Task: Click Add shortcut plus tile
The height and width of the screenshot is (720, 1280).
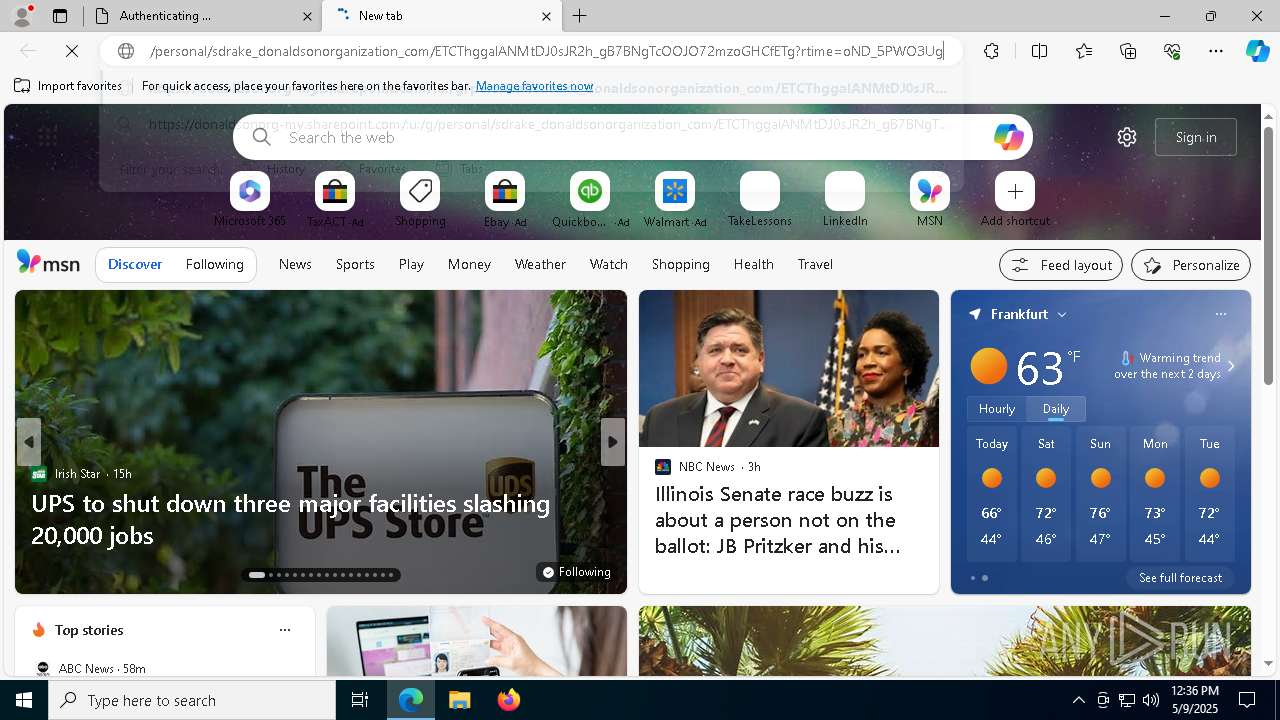Action: [x=1015, y=199]
